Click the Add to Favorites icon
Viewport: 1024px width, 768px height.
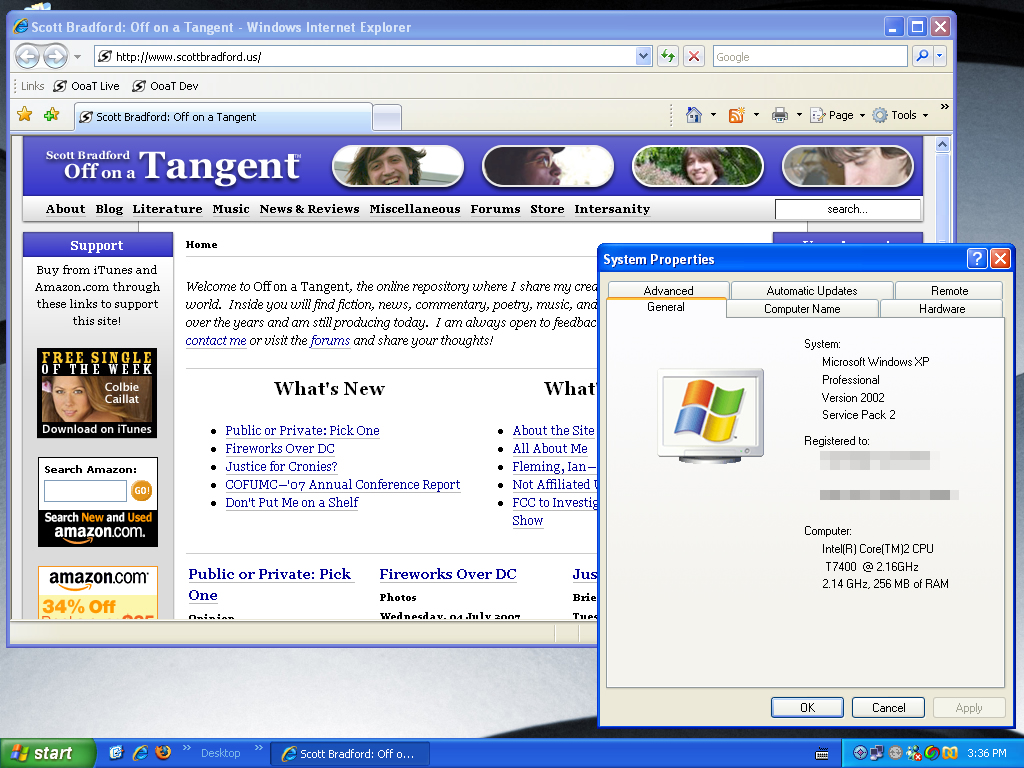(51, 115)
